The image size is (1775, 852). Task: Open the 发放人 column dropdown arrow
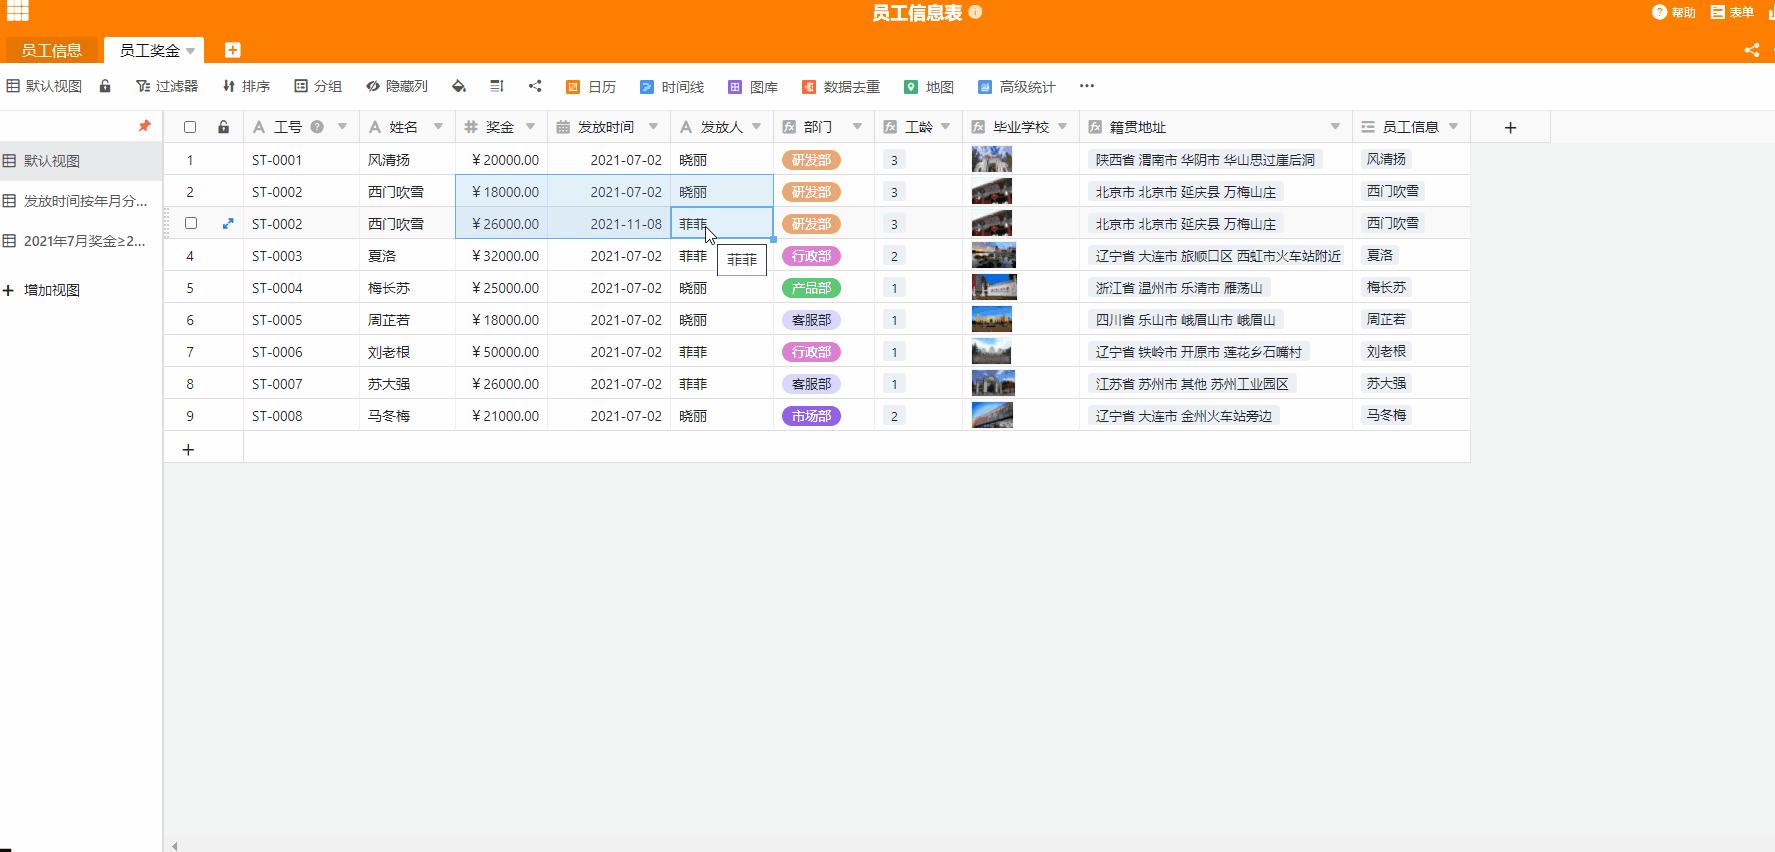pos(757,127)
